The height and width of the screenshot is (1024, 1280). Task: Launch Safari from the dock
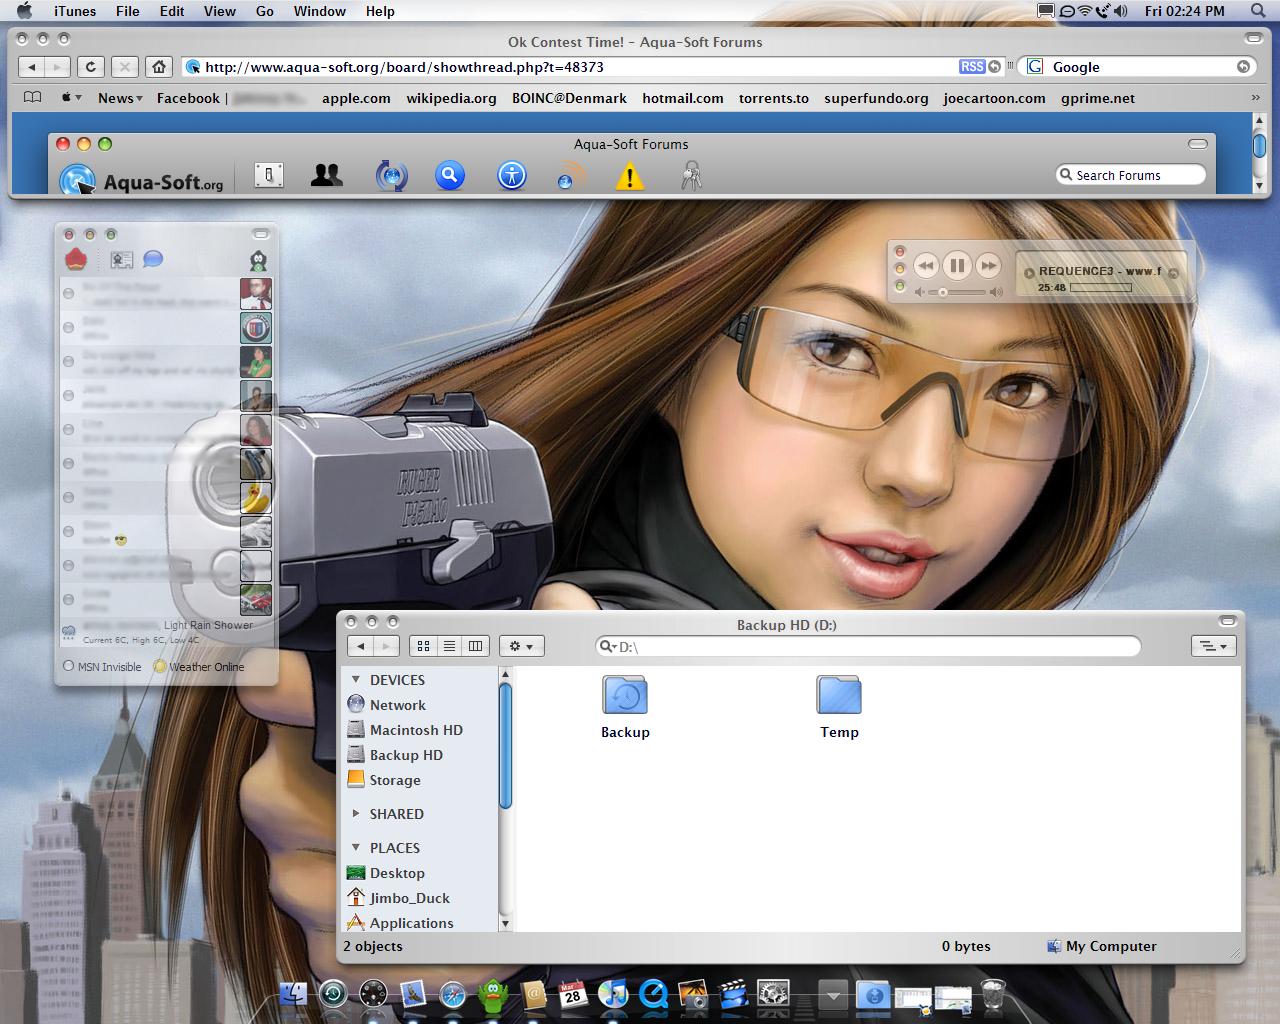pos(453,995)
